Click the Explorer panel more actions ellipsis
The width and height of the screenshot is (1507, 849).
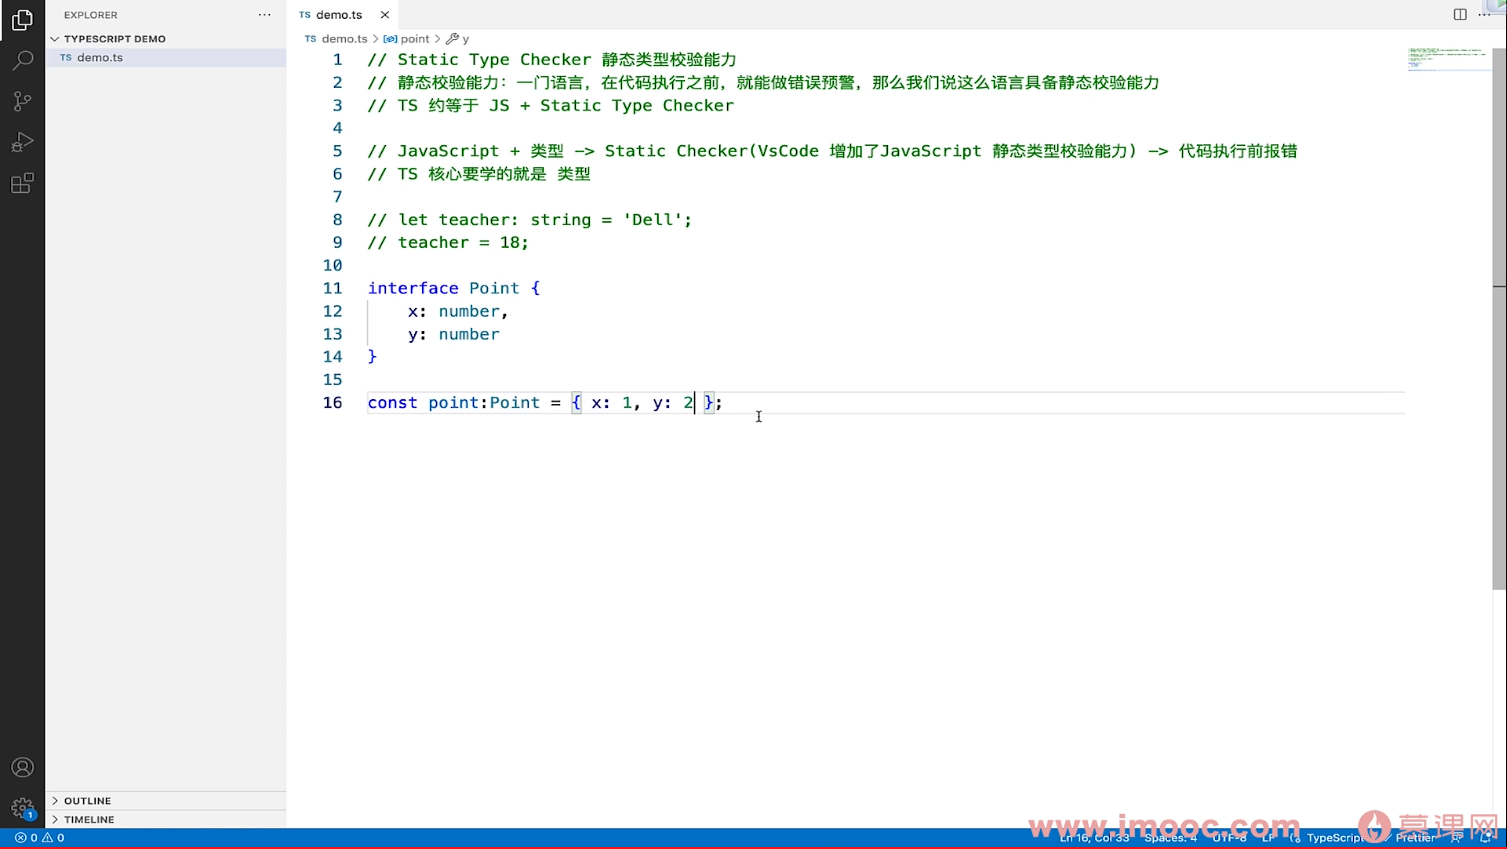(x=264, y=15)
